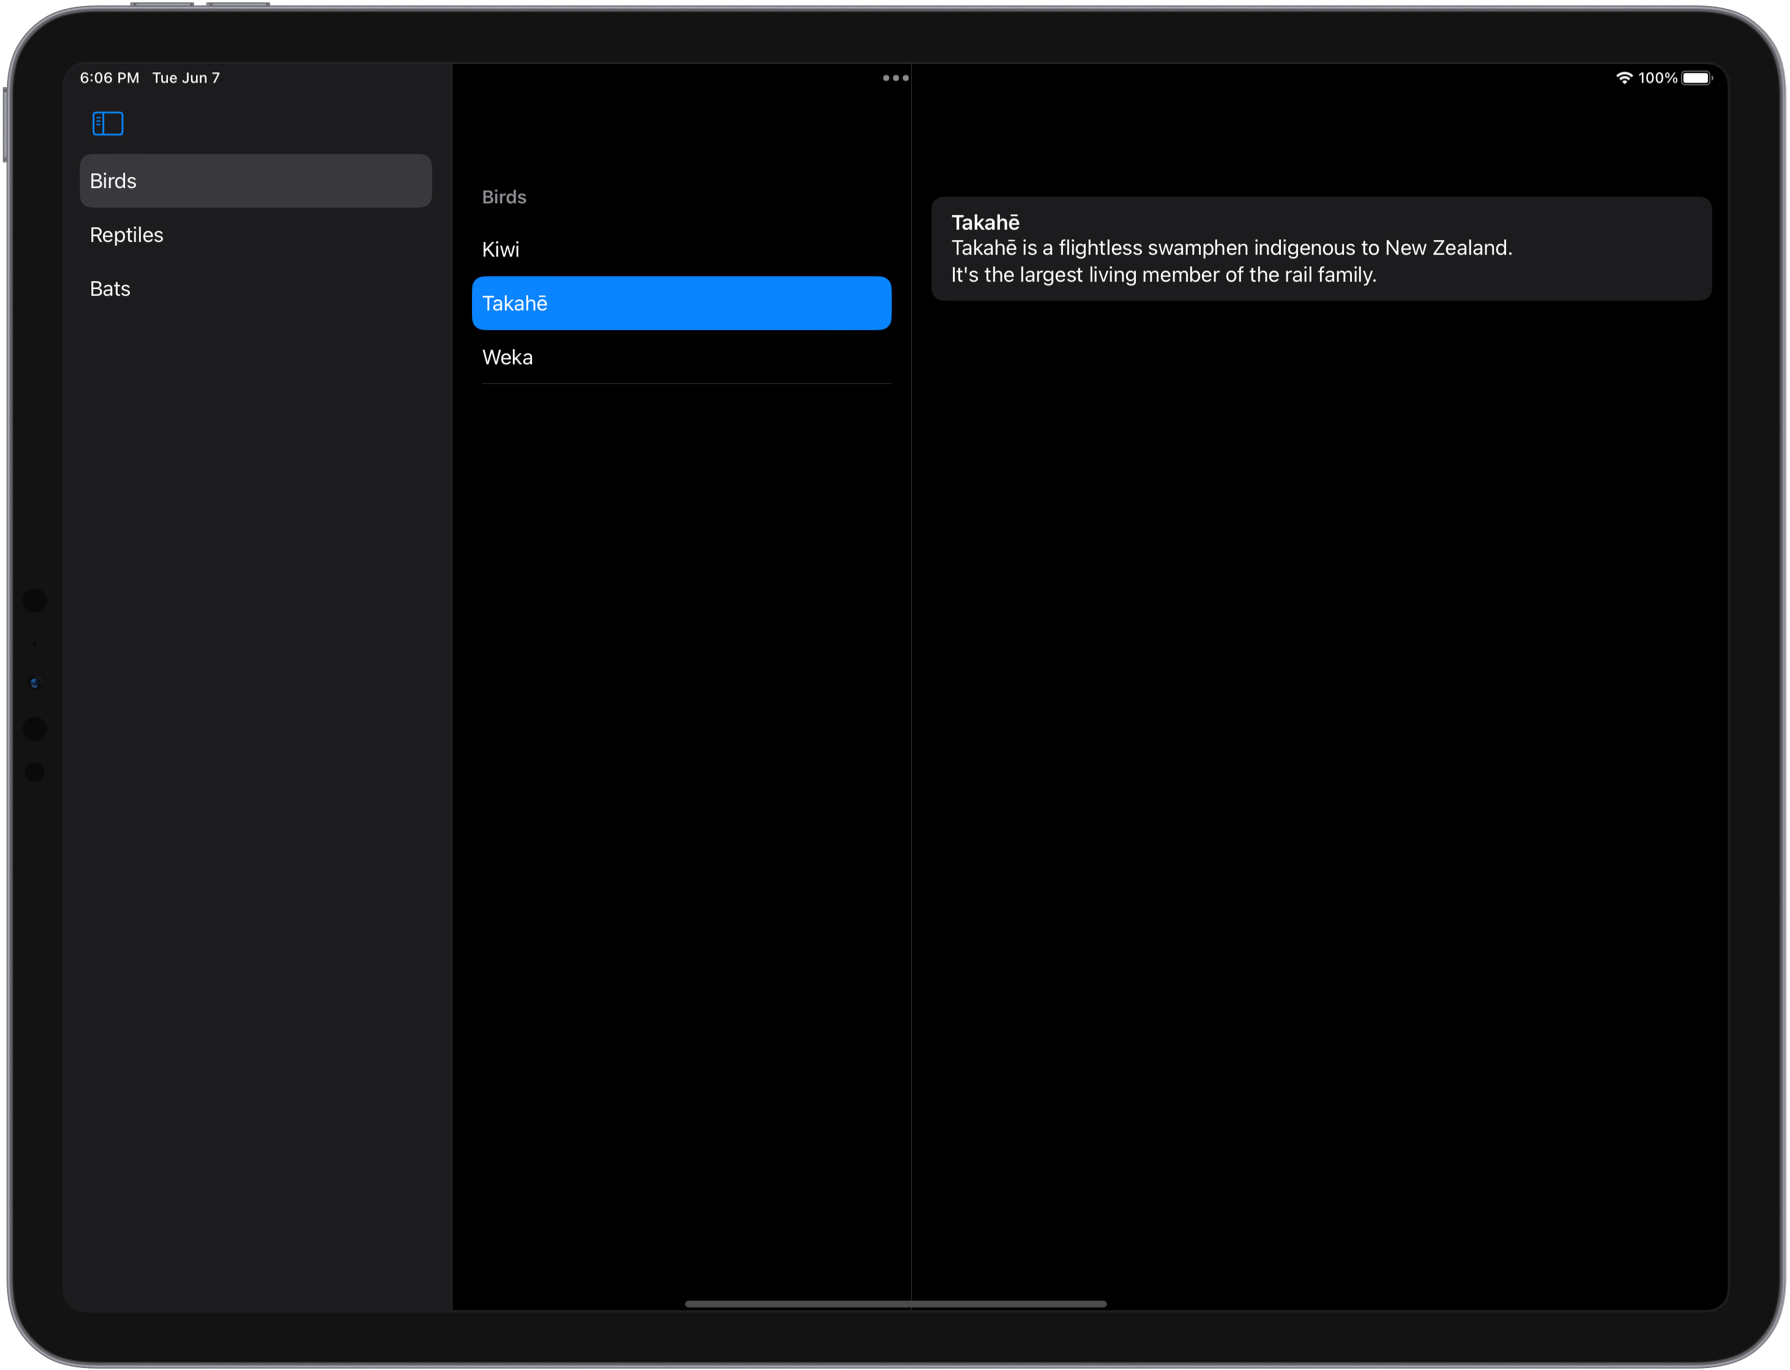Click the Takahē detail title text
Screen dimensions: 1790x1370
[x=984, y=222]
